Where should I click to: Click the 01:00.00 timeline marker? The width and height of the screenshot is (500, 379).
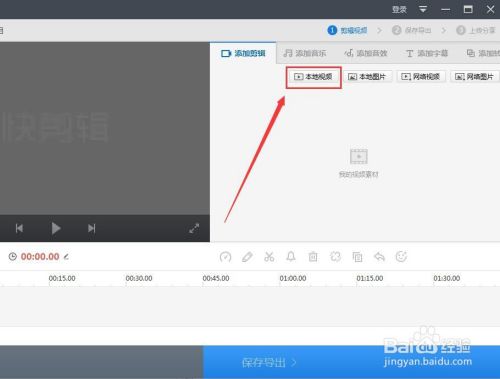pos(293,278)
